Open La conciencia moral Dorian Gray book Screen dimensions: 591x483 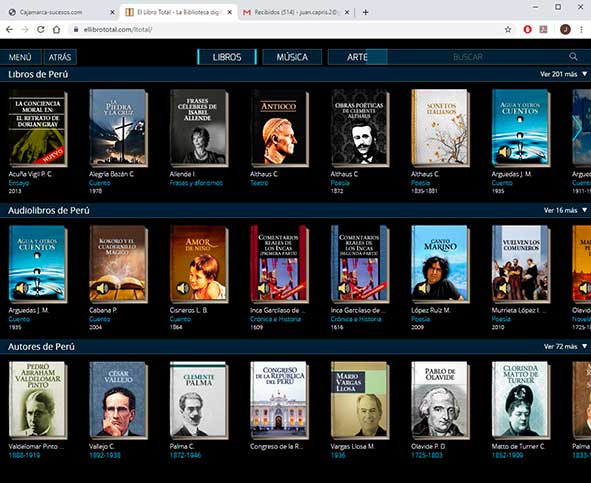[38, 128]
